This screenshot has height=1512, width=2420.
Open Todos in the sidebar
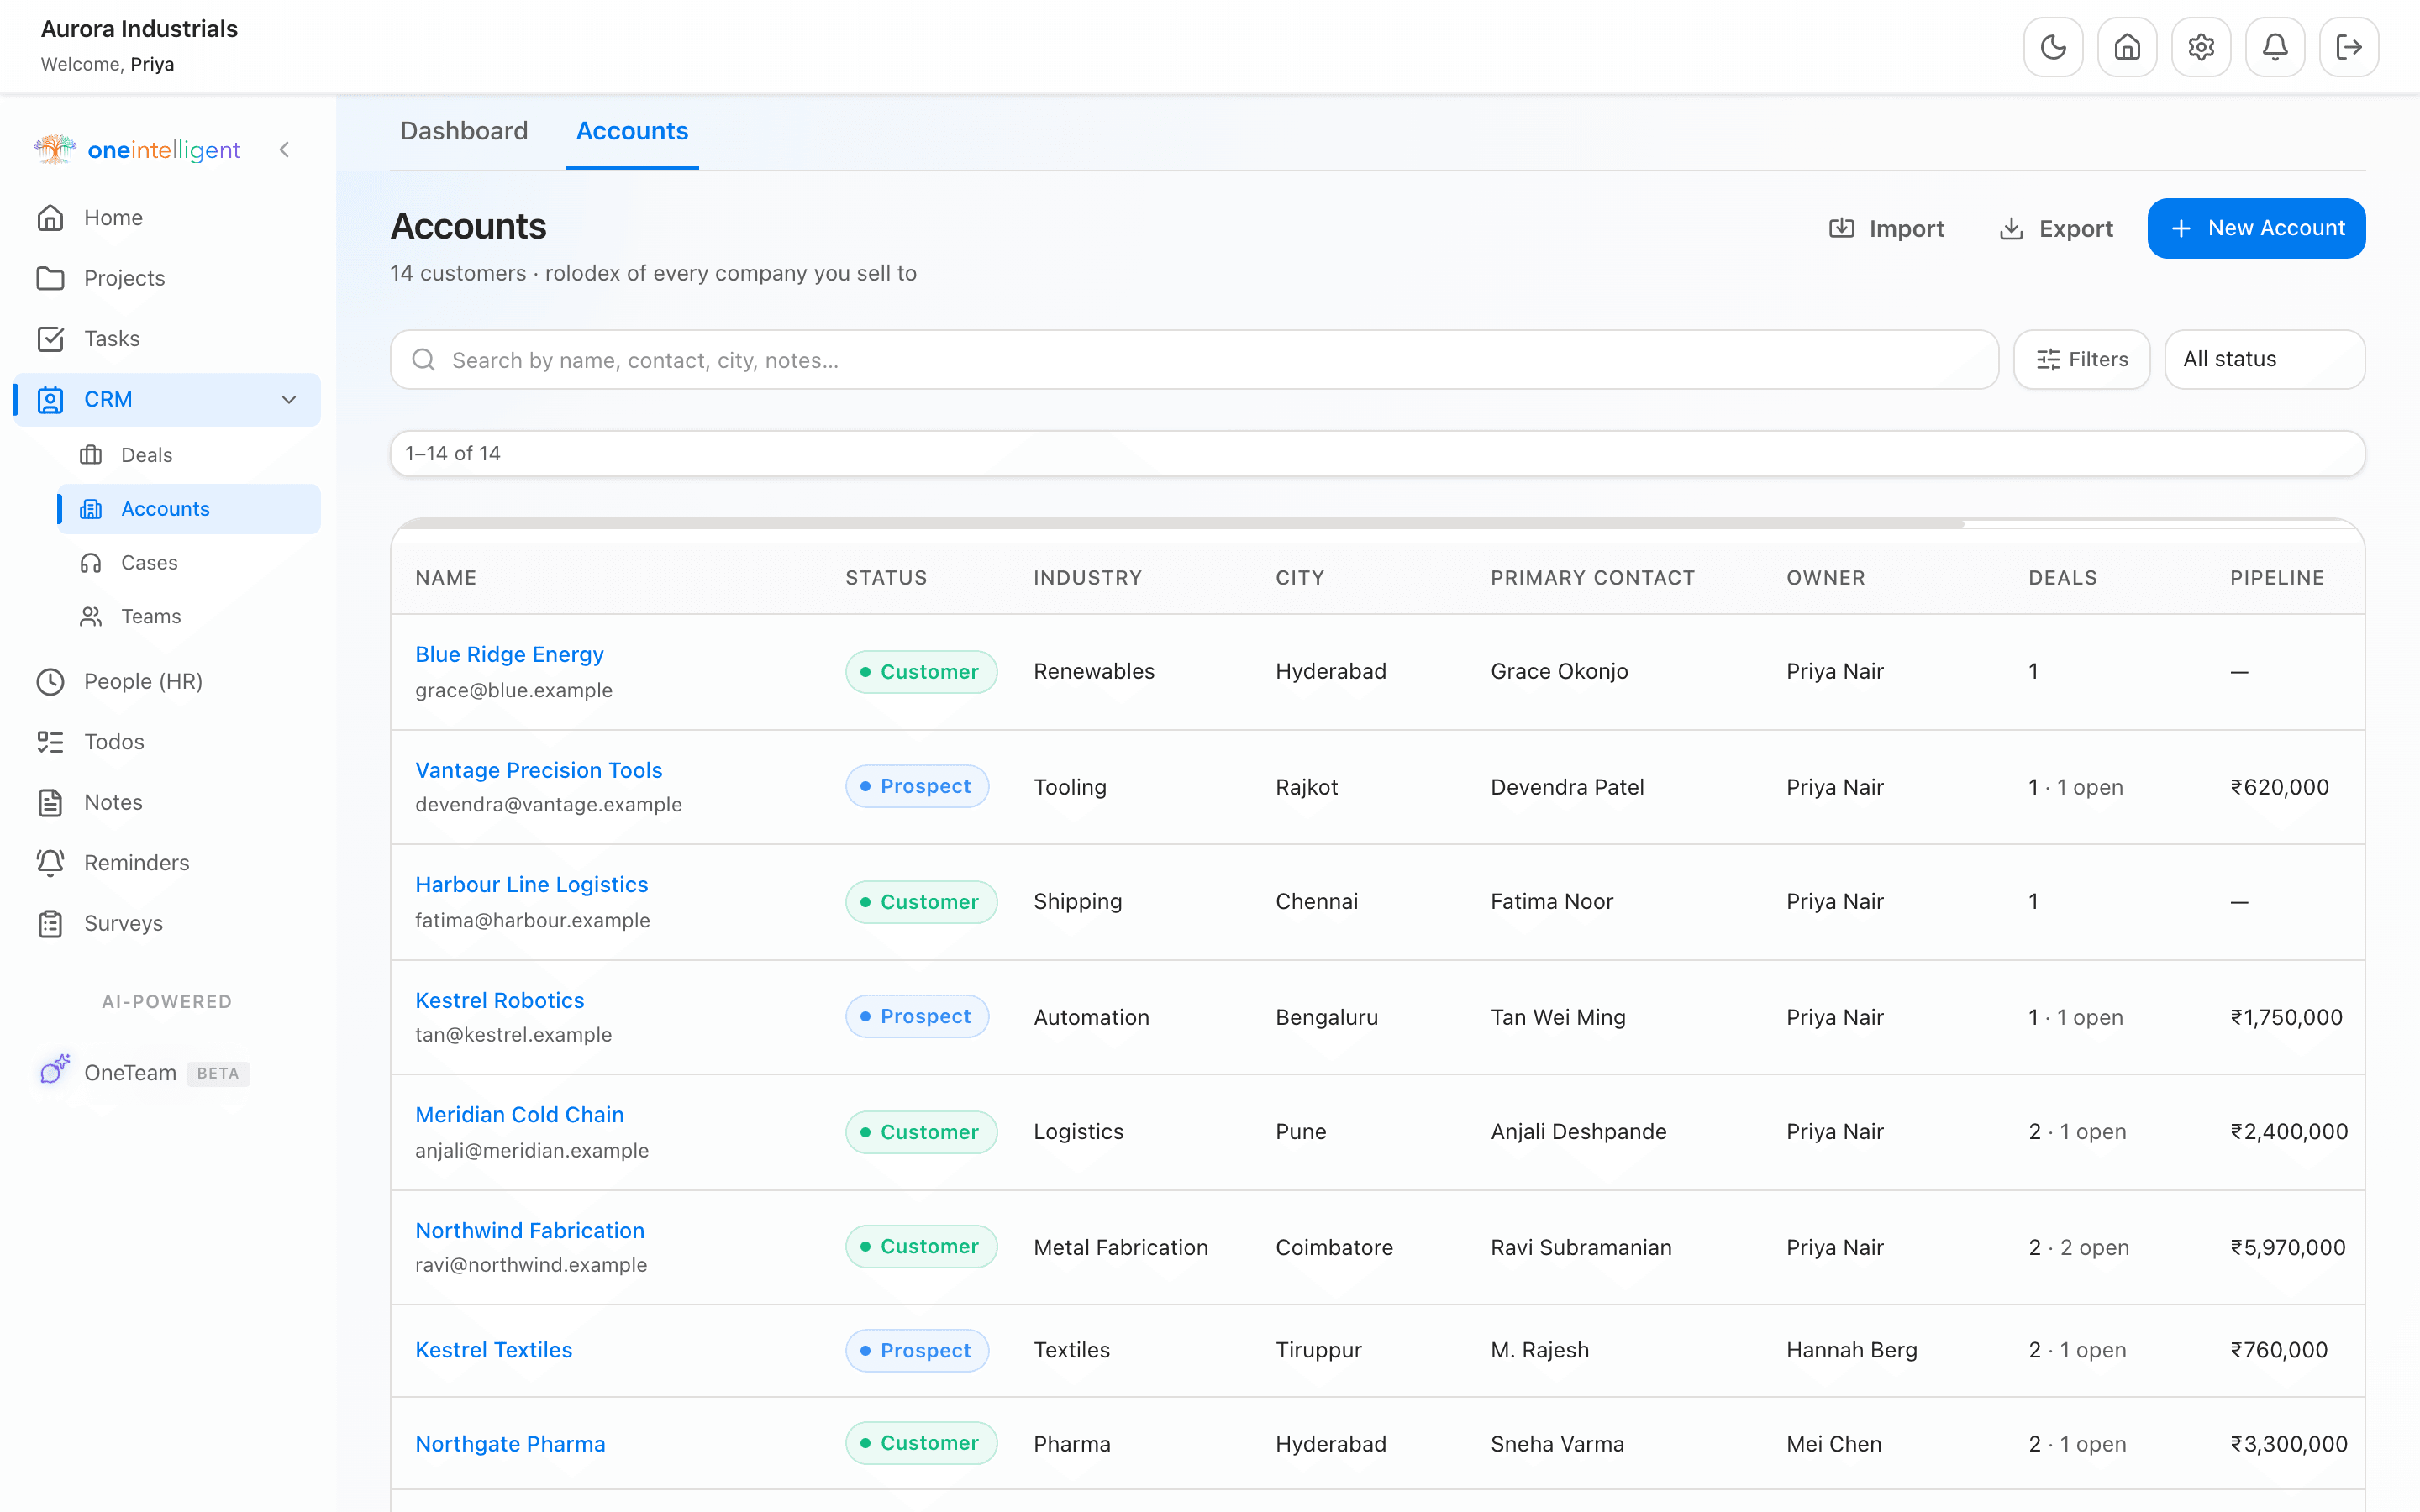[x=167, y=742]
